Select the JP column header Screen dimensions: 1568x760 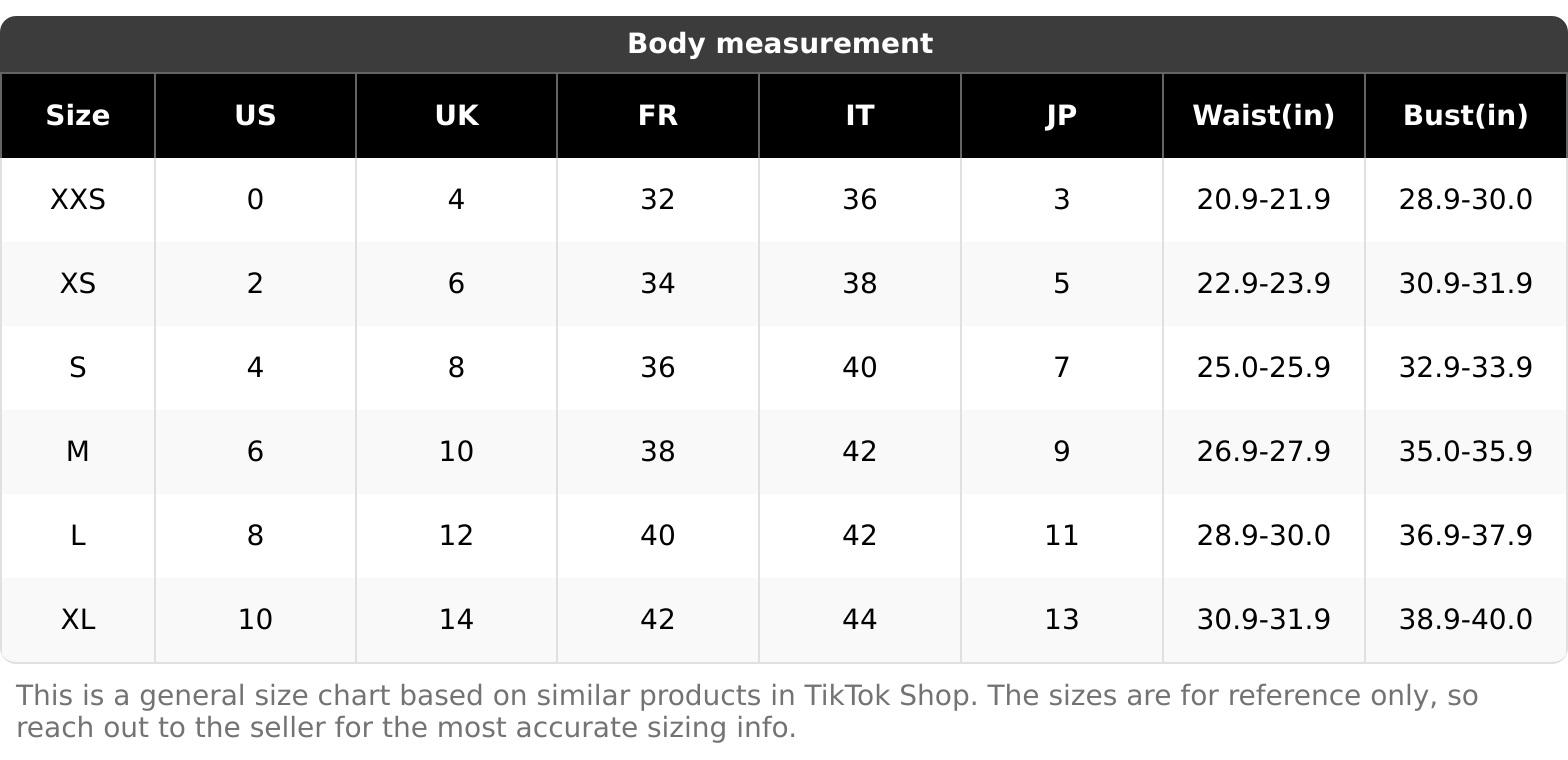[1062, 116]
